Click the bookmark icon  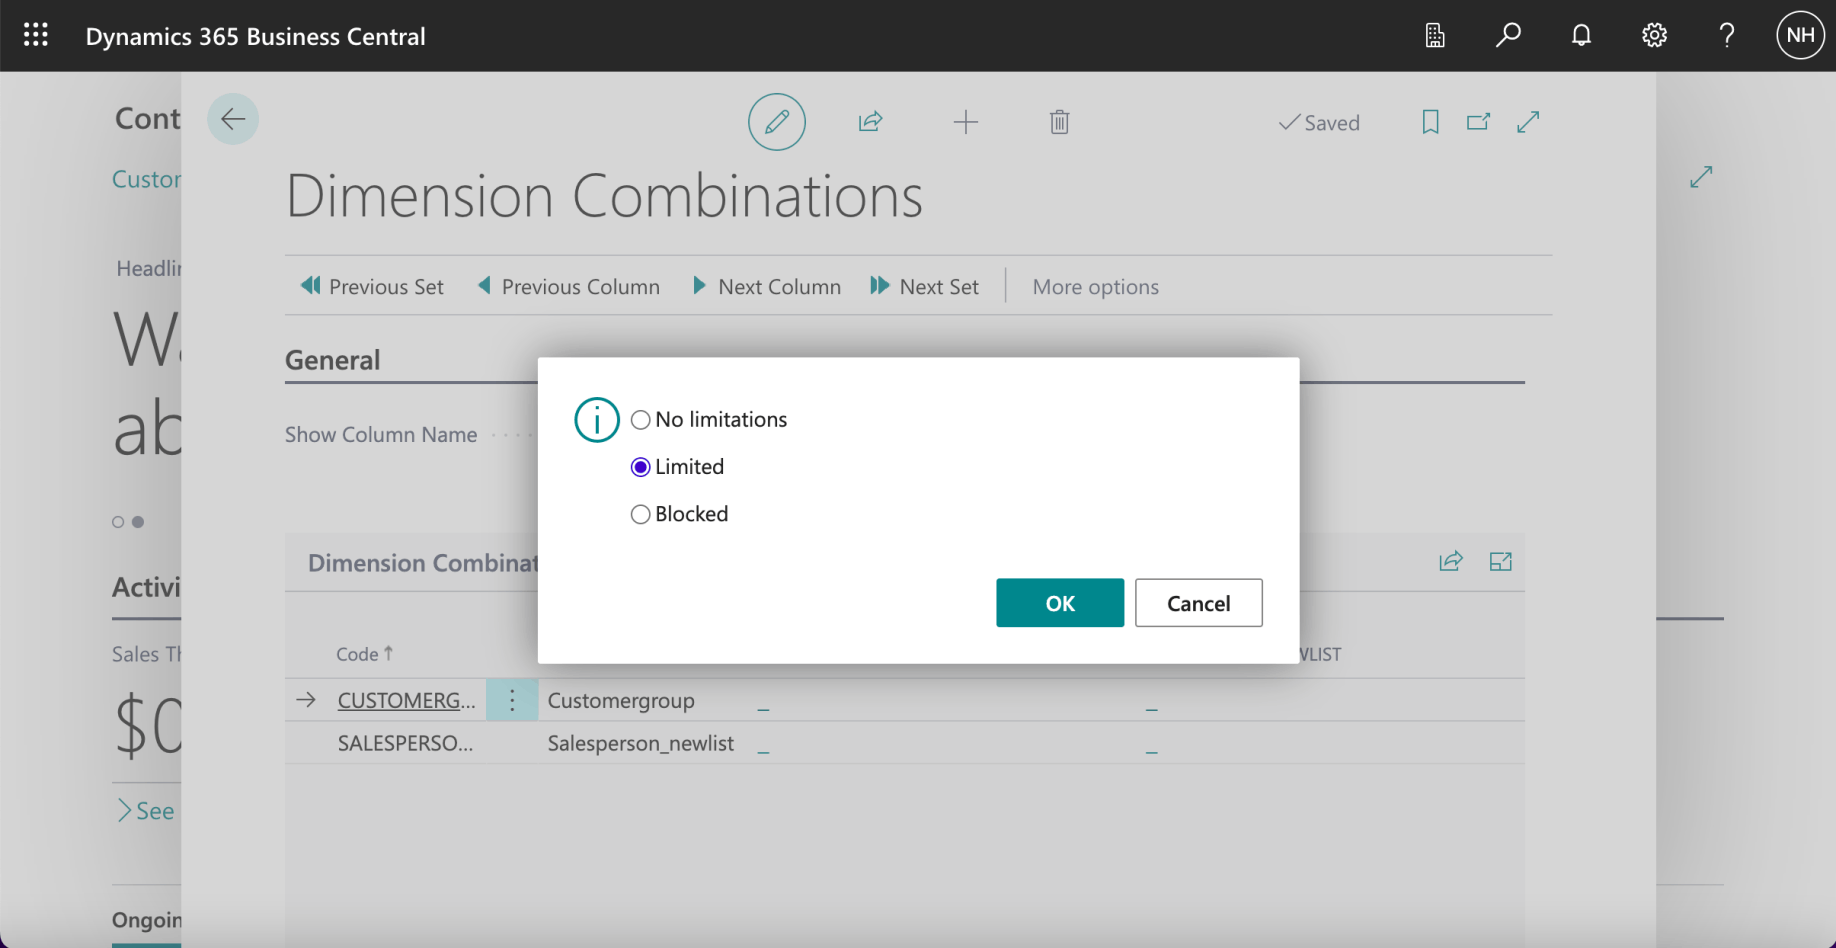click(1431, 122)
